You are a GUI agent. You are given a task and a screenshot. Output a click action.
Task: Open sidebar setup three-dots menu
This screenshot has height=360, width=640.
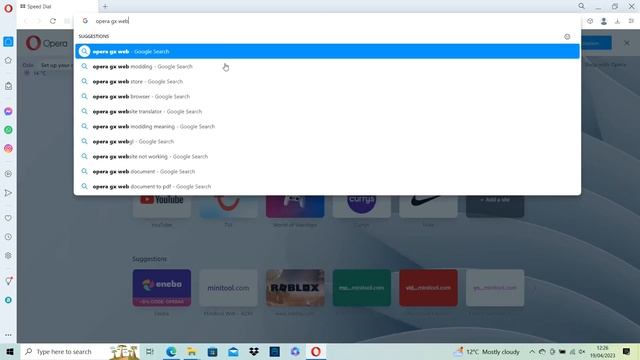[x=8, y=335]
